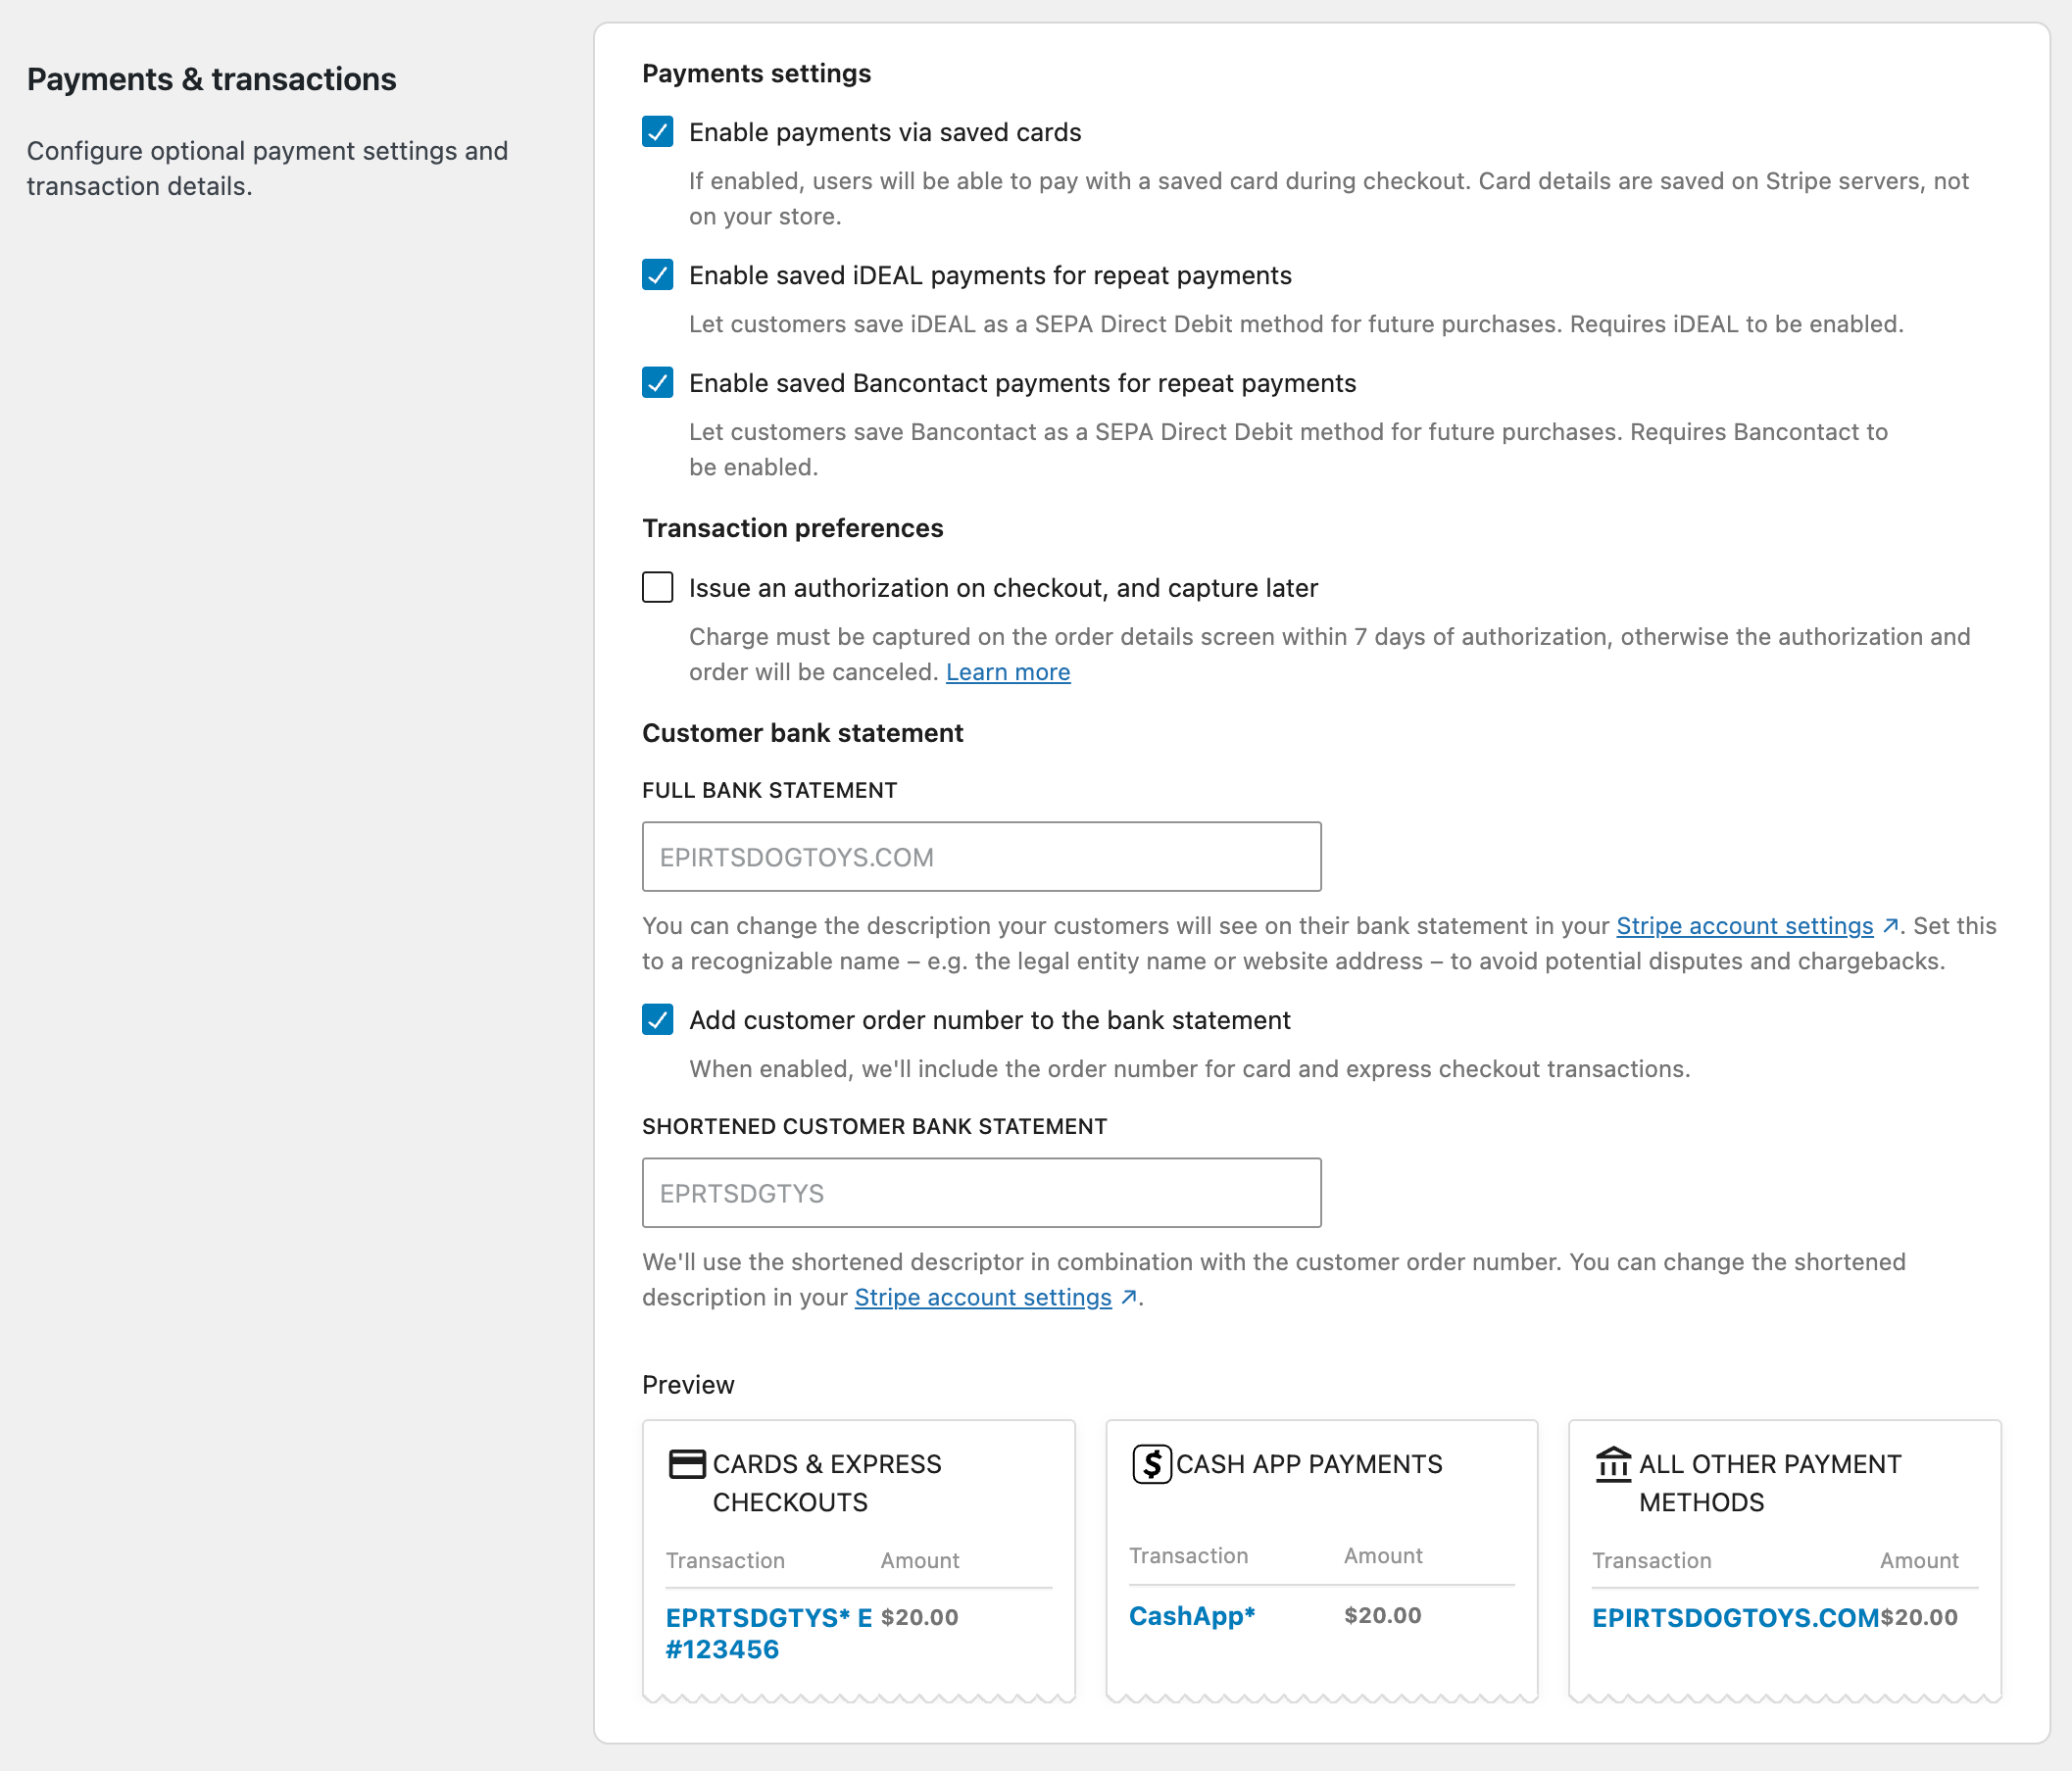Click the EPIRTSDOGTOYS.COM transaction preview text

coord(1735,1618)
